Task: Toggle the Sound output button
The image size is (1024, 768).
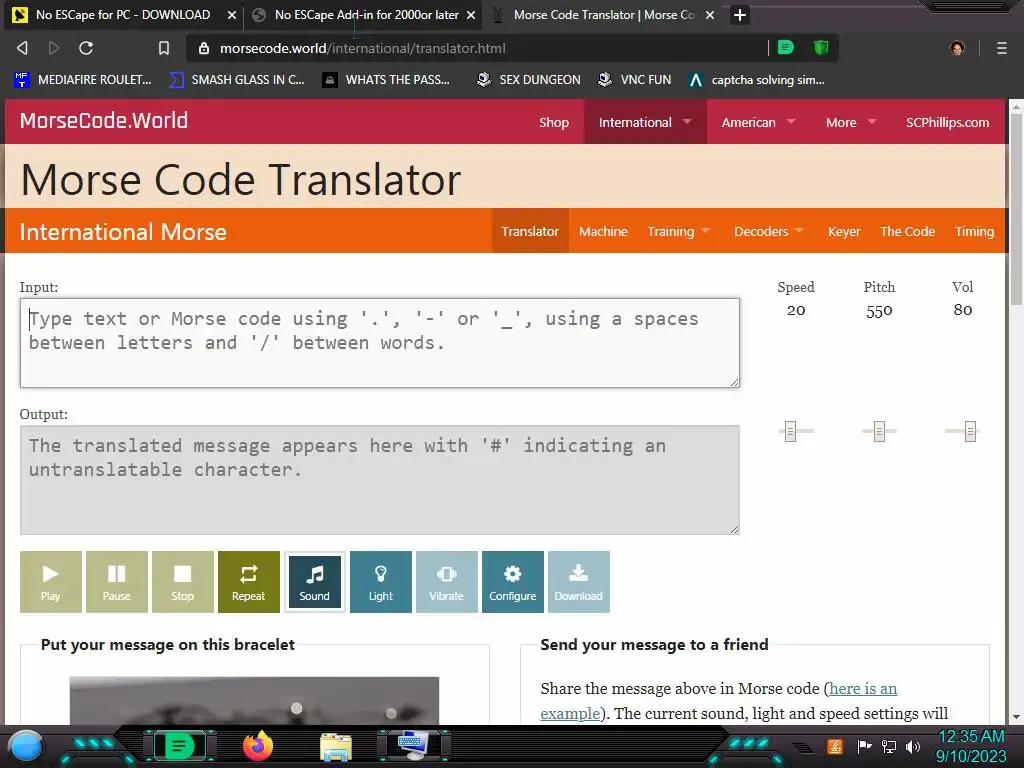Action: click(315, 582)
